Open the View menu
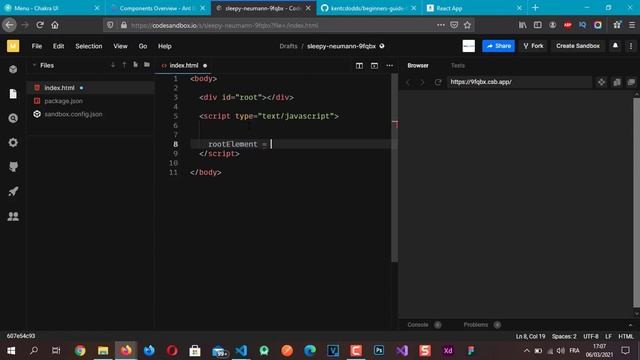 click(x=120, y=46)
